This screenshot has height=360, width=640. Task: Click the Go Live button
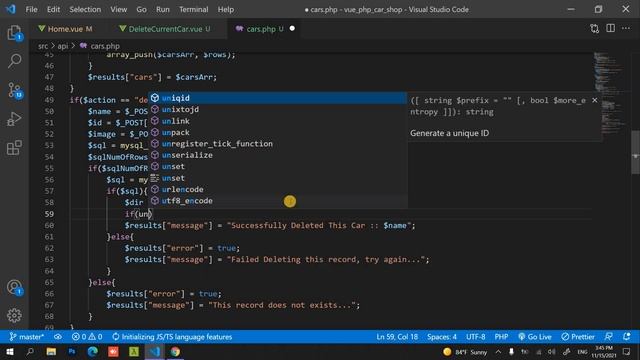(x=535, y=337)
